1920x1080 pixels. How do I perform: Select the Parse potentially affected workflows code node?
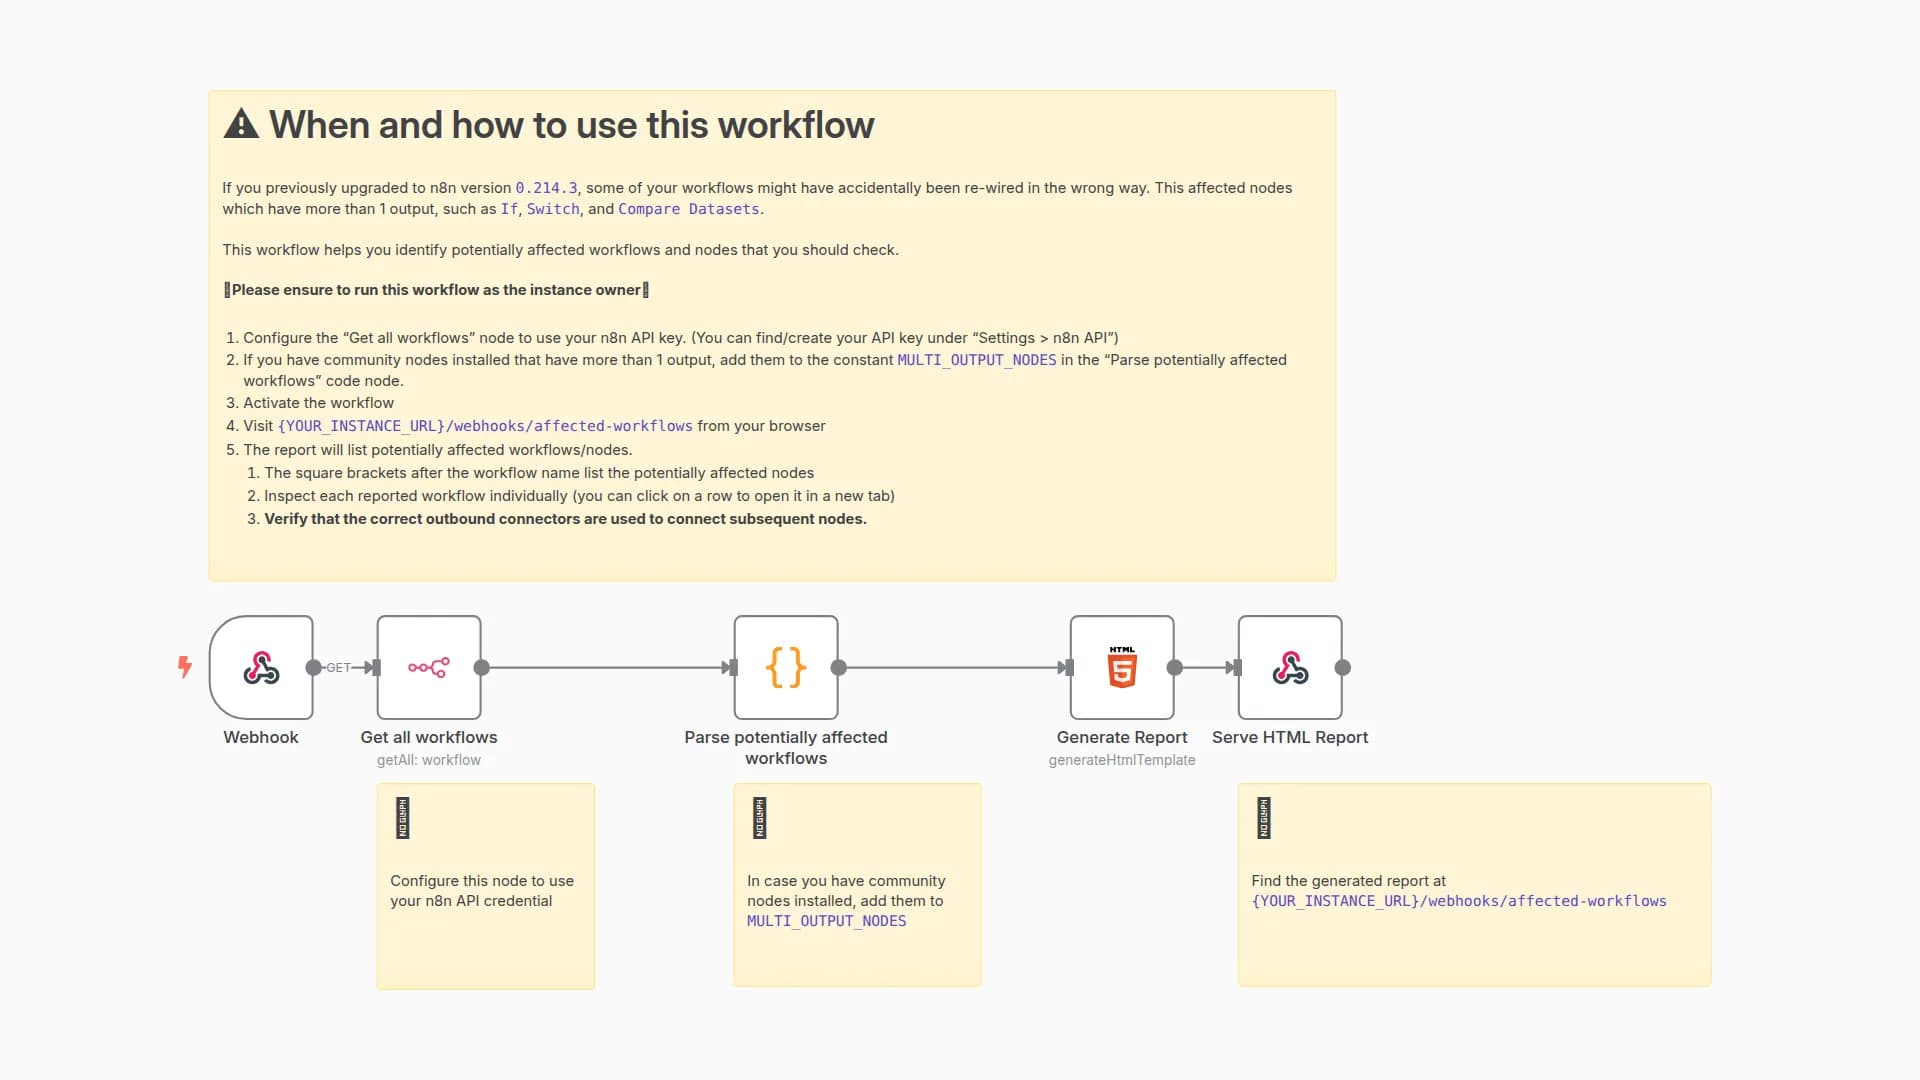786,667
